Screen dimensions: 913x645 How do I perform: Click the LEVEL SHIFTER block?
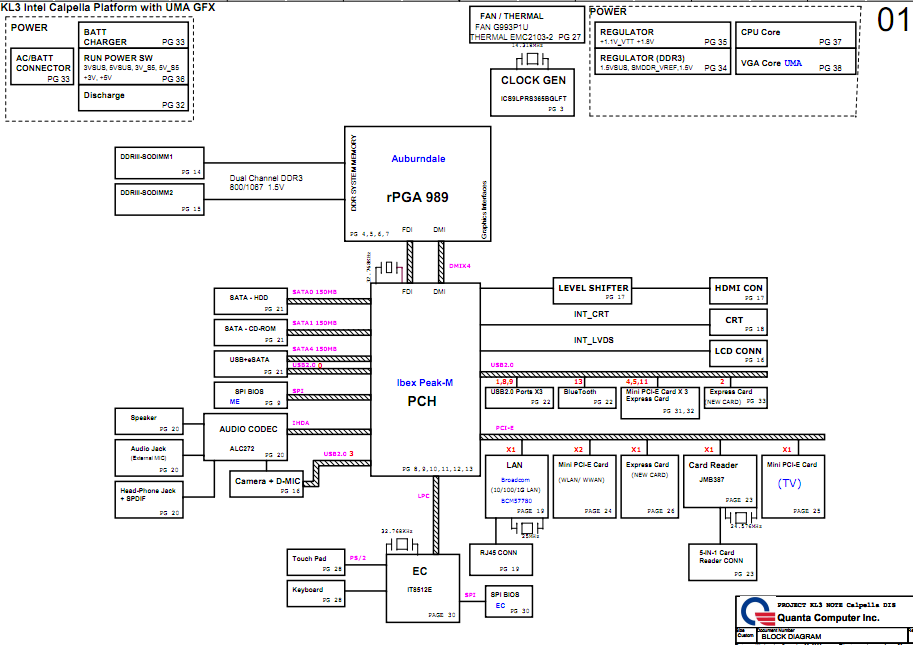[592, 291]
